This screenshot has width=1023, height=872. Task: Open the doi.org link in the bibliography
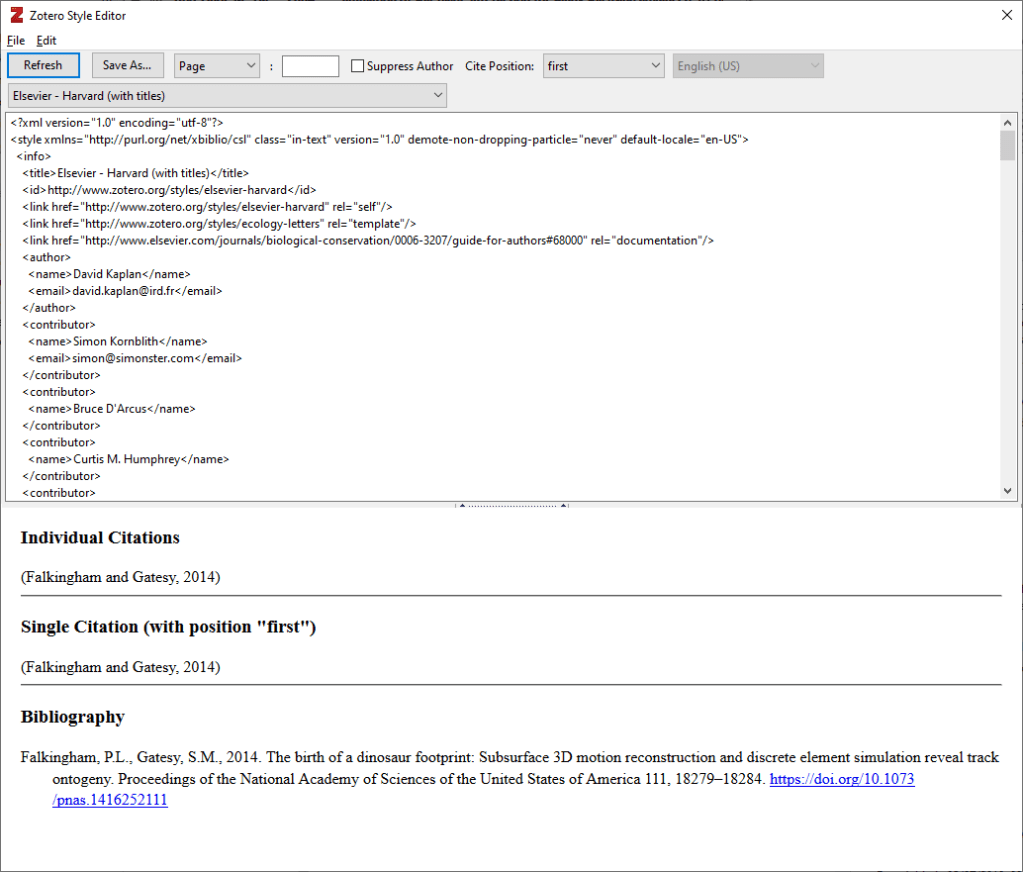pos(840,780)
